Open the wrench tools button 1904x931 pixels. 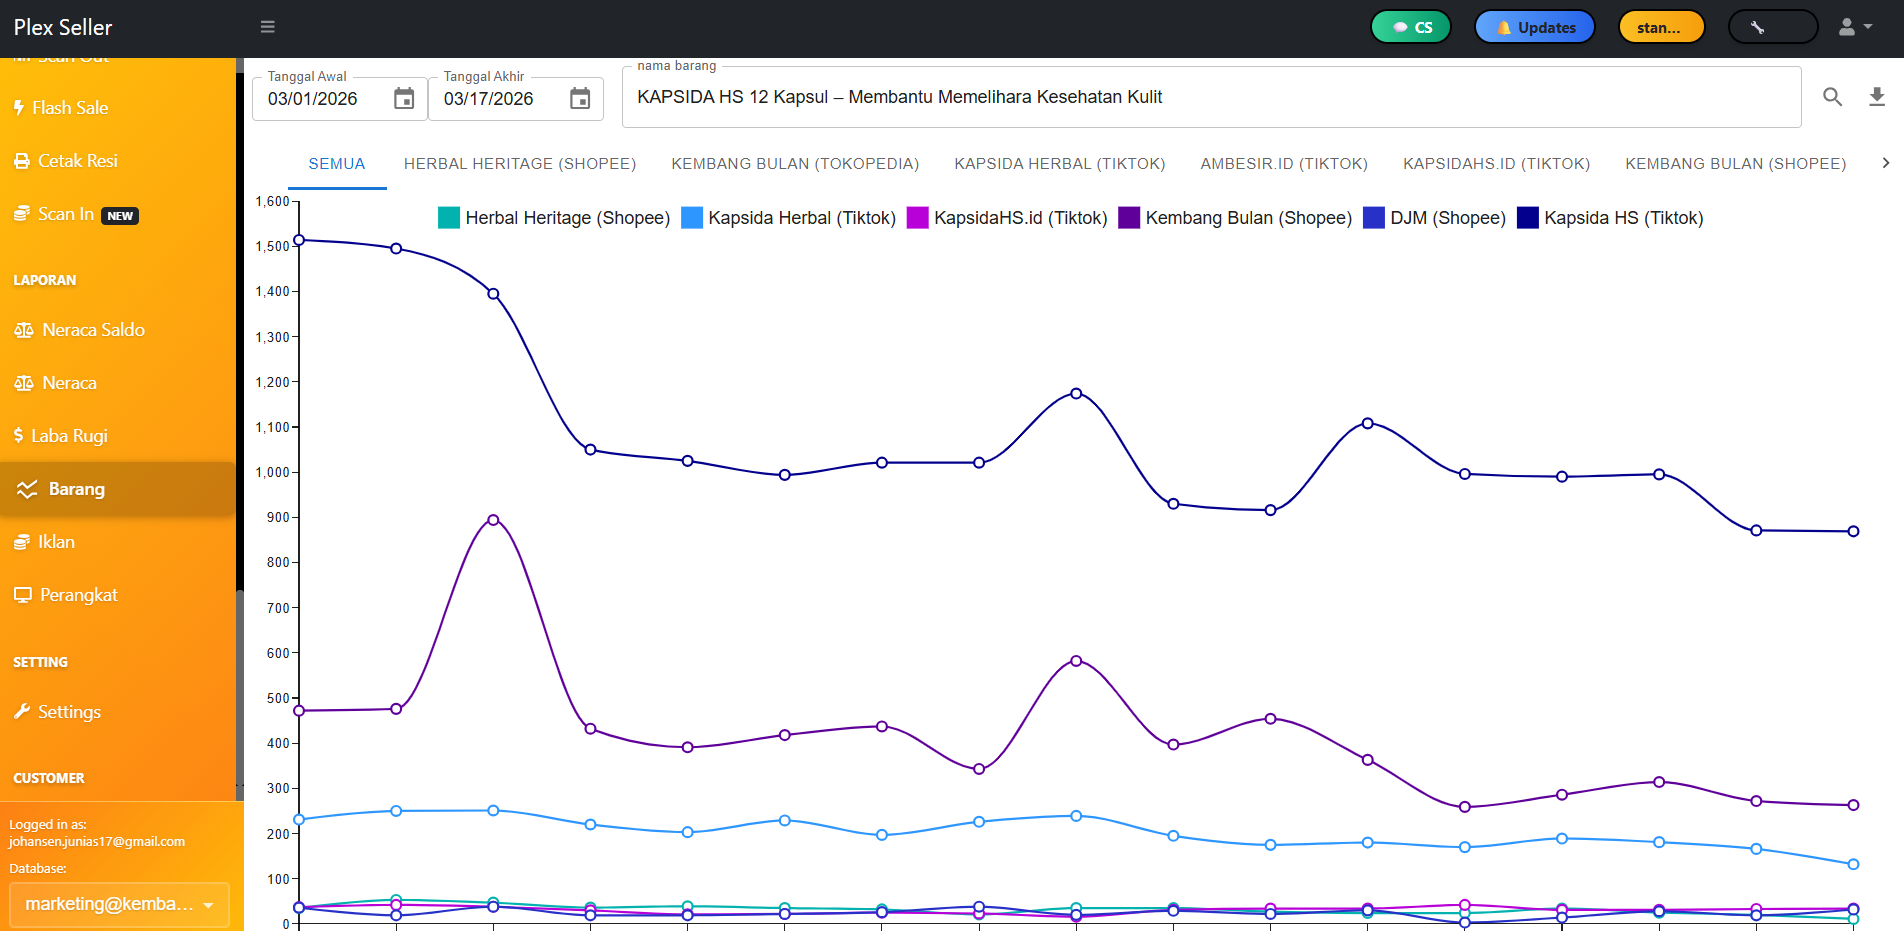tap(1772, 27)
